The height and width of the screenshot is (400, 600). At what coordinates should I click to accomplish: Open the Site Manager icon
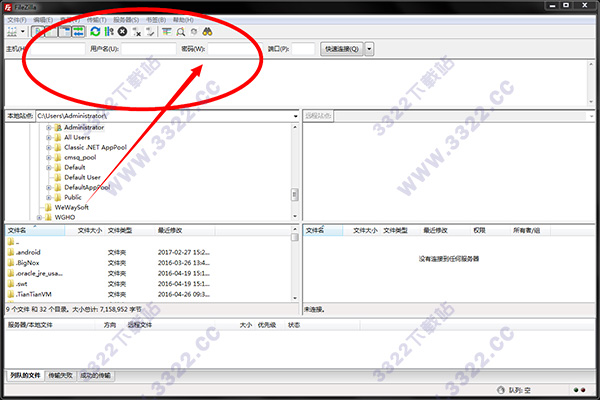pyautogui.click(x=12, y=32)
